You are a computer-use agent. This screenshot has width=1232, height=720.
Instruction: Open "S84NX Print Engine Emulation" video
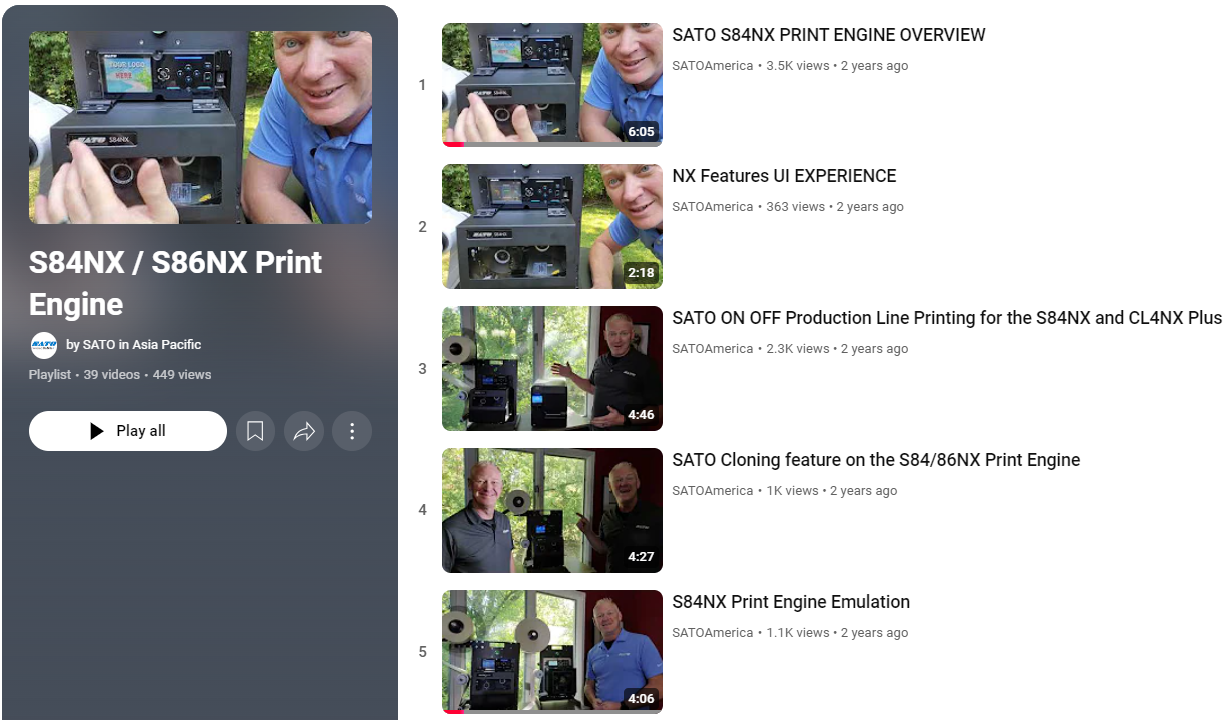point(791,602)
